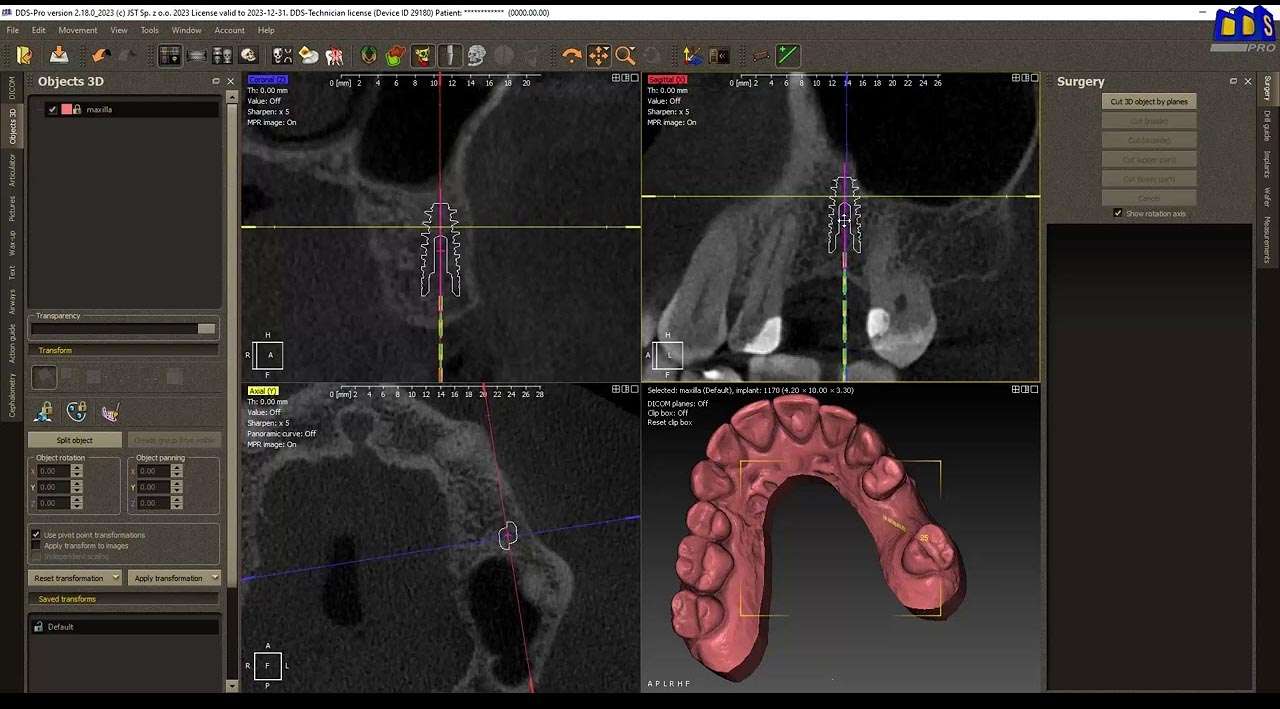Open the Apply transformation dropdown arrow
The image size is (1280, 709).
pyautogui.click(x=214, y=578)
